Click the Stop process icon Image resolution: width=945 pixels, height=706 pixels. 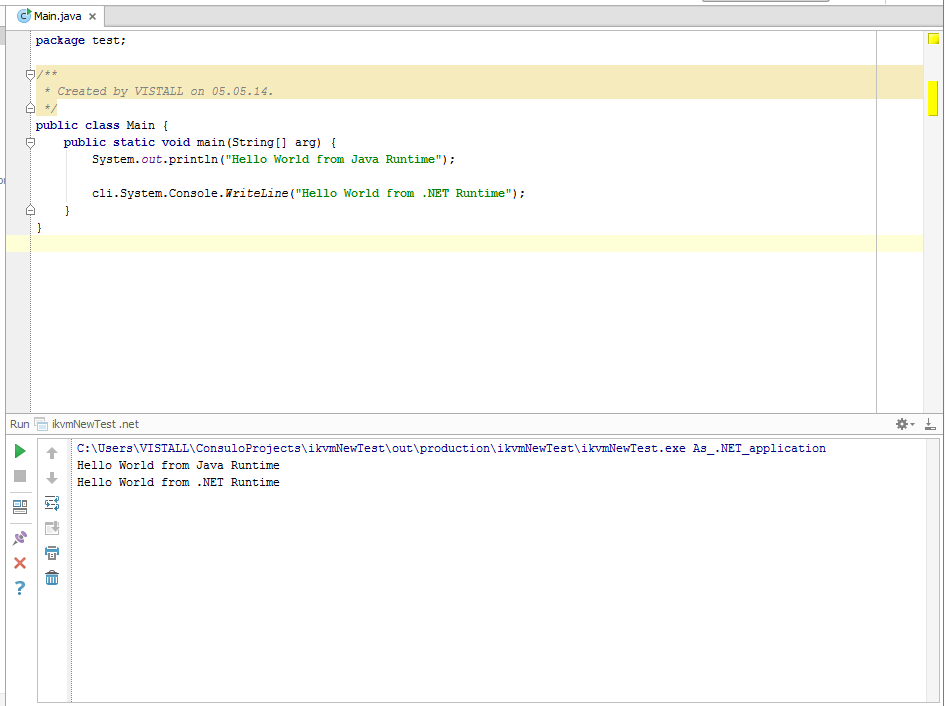[x=19, y=476]
